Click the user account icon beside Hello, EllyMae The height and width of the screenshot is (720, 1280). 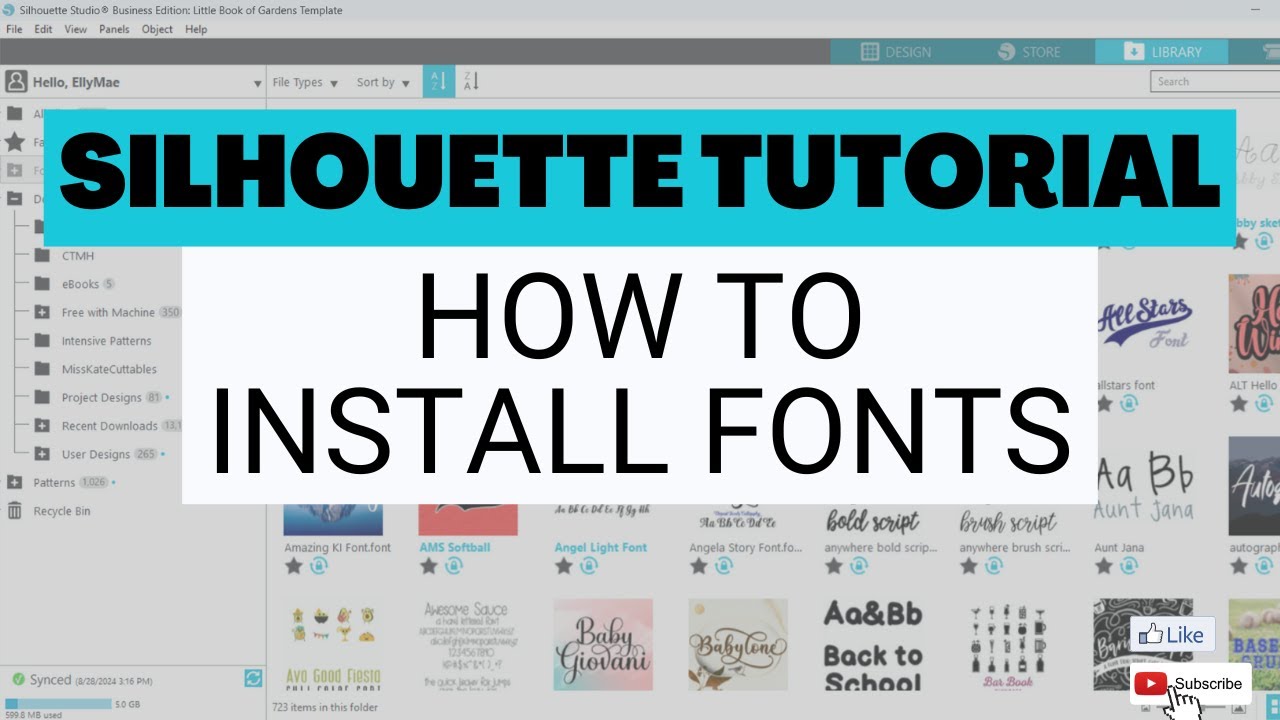15,82
